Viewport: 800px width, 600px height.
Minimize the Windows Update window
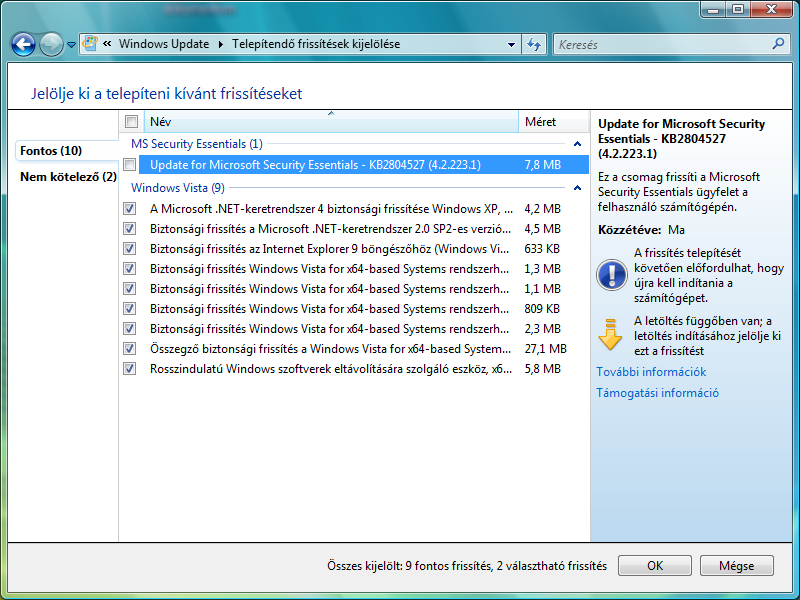point(714,9)
